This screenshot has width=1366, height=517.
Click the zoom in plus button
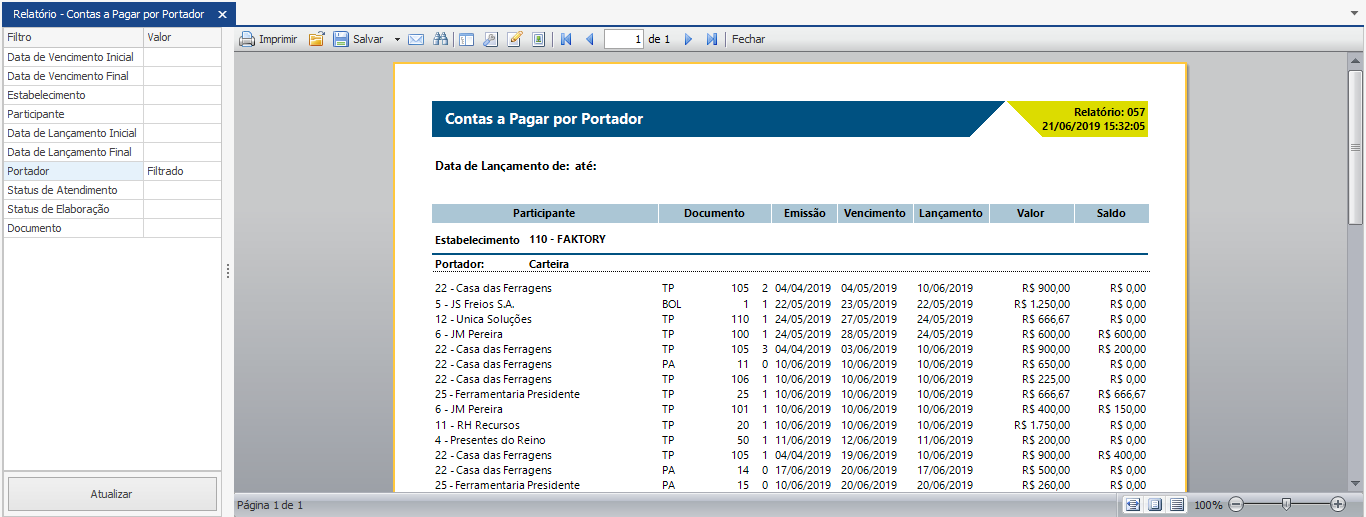[x=1338, y=505]
